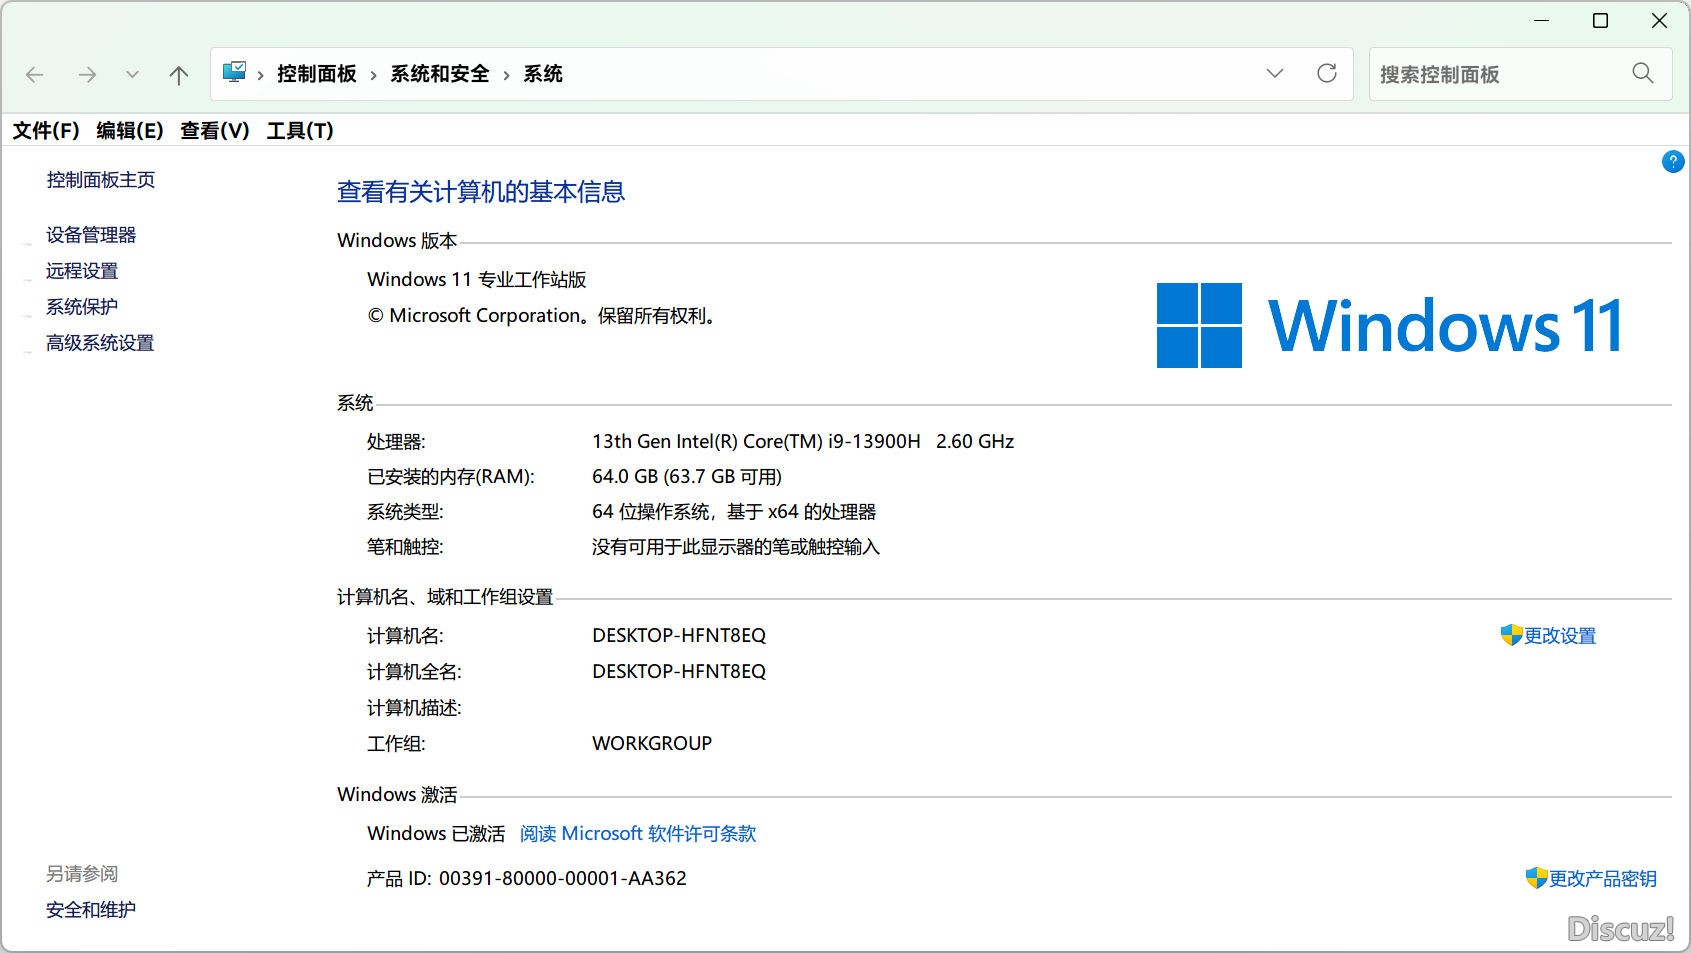1691x953 pixels.
Task: Click the search magnifier icon
Action: [1642, 74]
